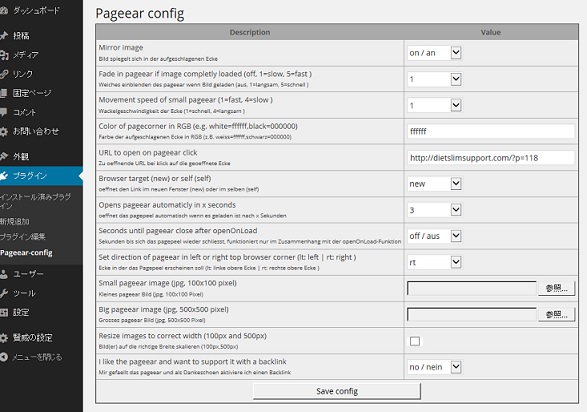Click the Value column header
This screenshot has width=587, height=412.
pos(491,32)
